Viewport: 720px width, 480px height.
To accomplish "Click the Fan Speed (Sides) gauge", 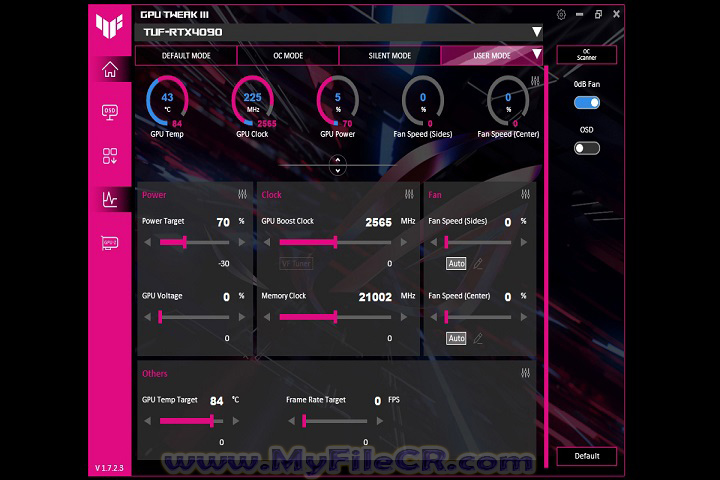I will pos(423,101).
